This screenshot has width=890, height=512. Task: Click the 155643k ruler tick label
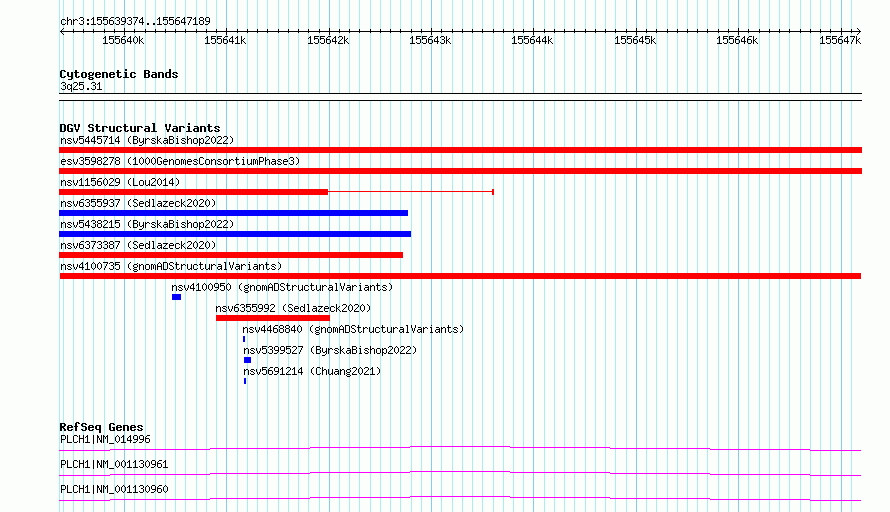[x=430, y=40]
